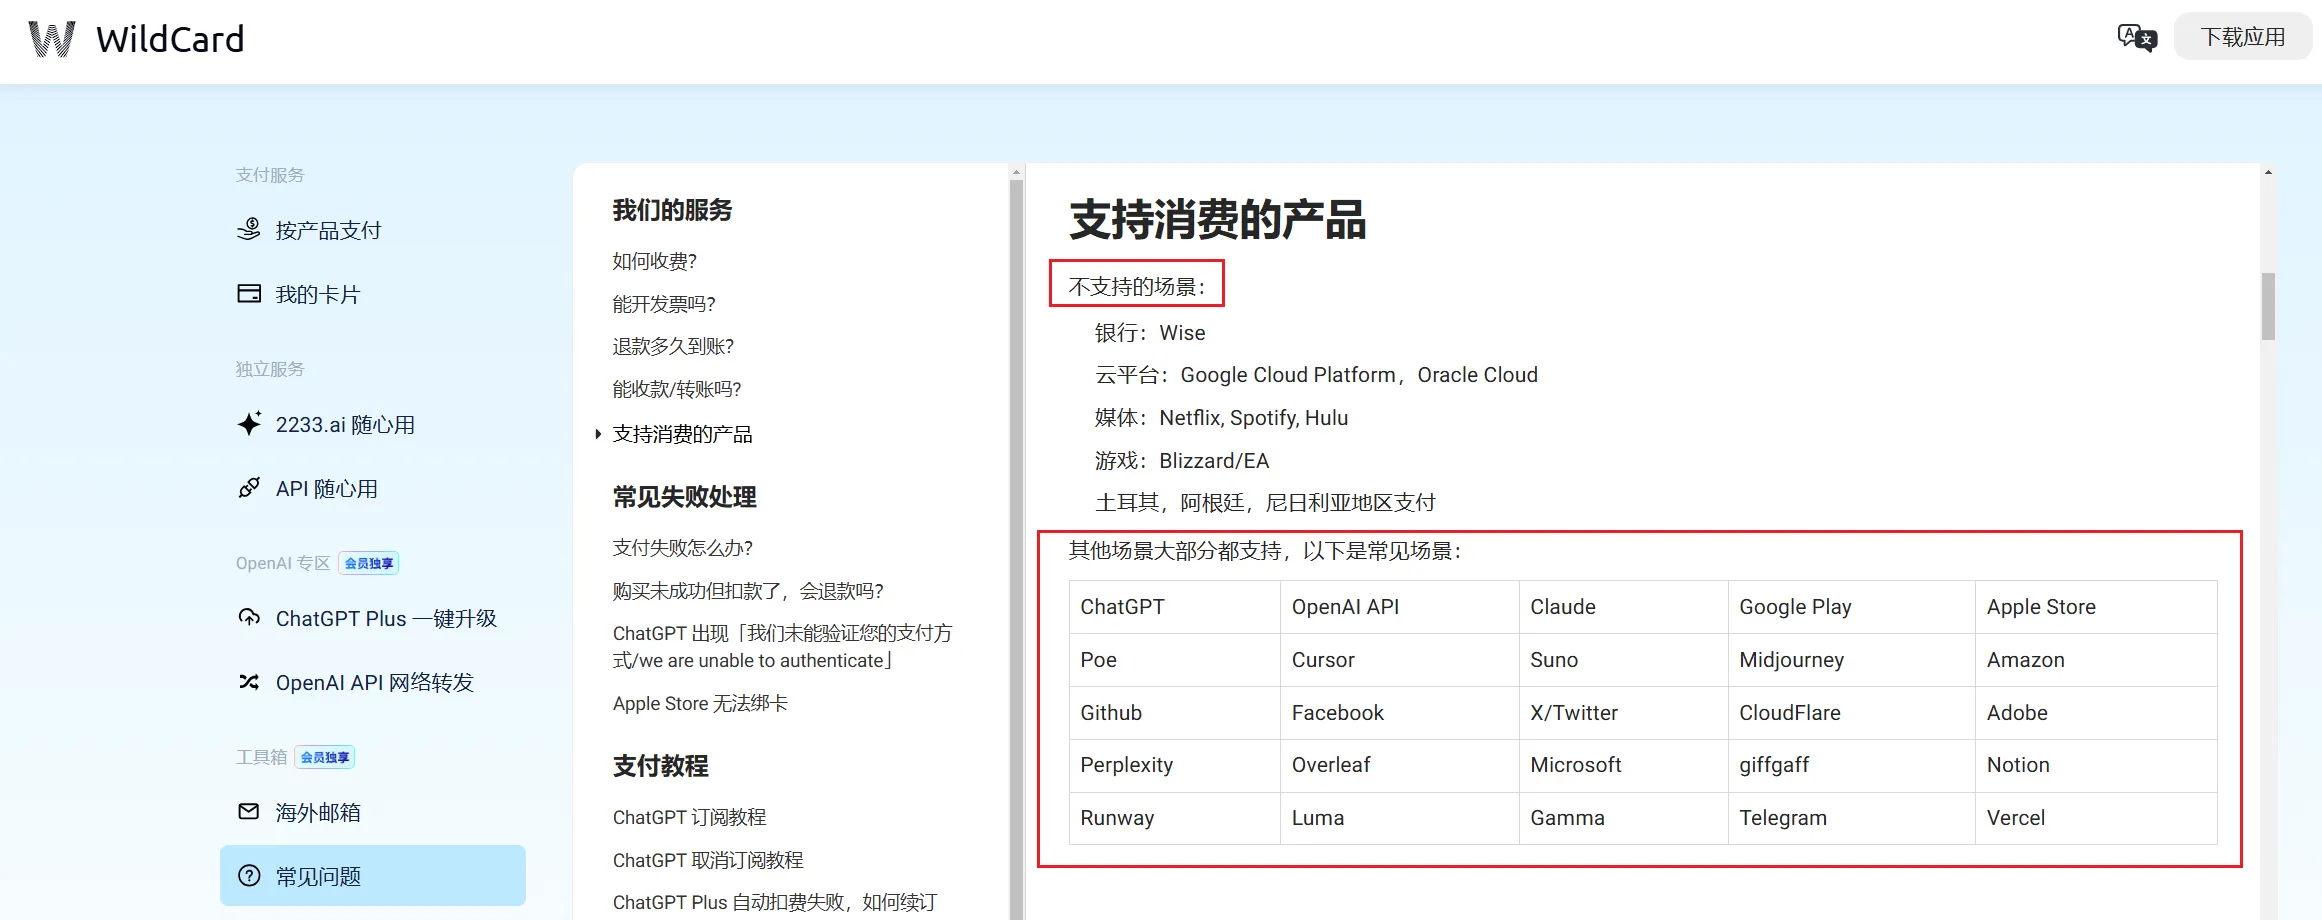
Task: Click the Midjourney table cell
Action: (1852, 660)
